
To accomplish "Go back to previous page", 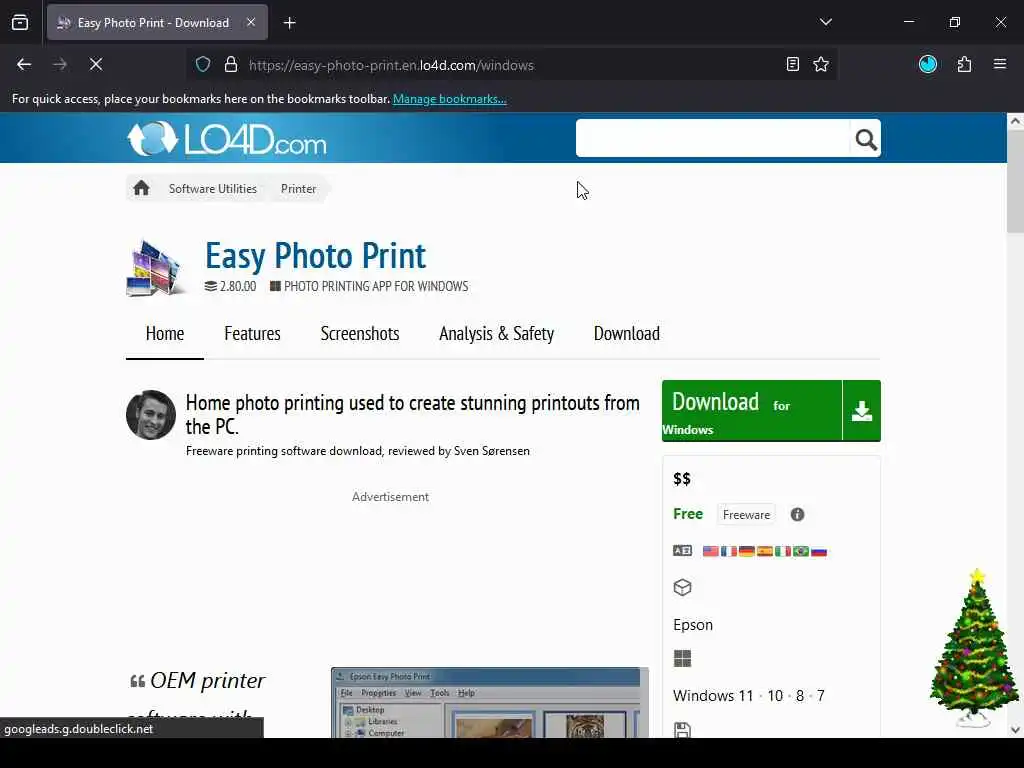I will pos(24,65).
